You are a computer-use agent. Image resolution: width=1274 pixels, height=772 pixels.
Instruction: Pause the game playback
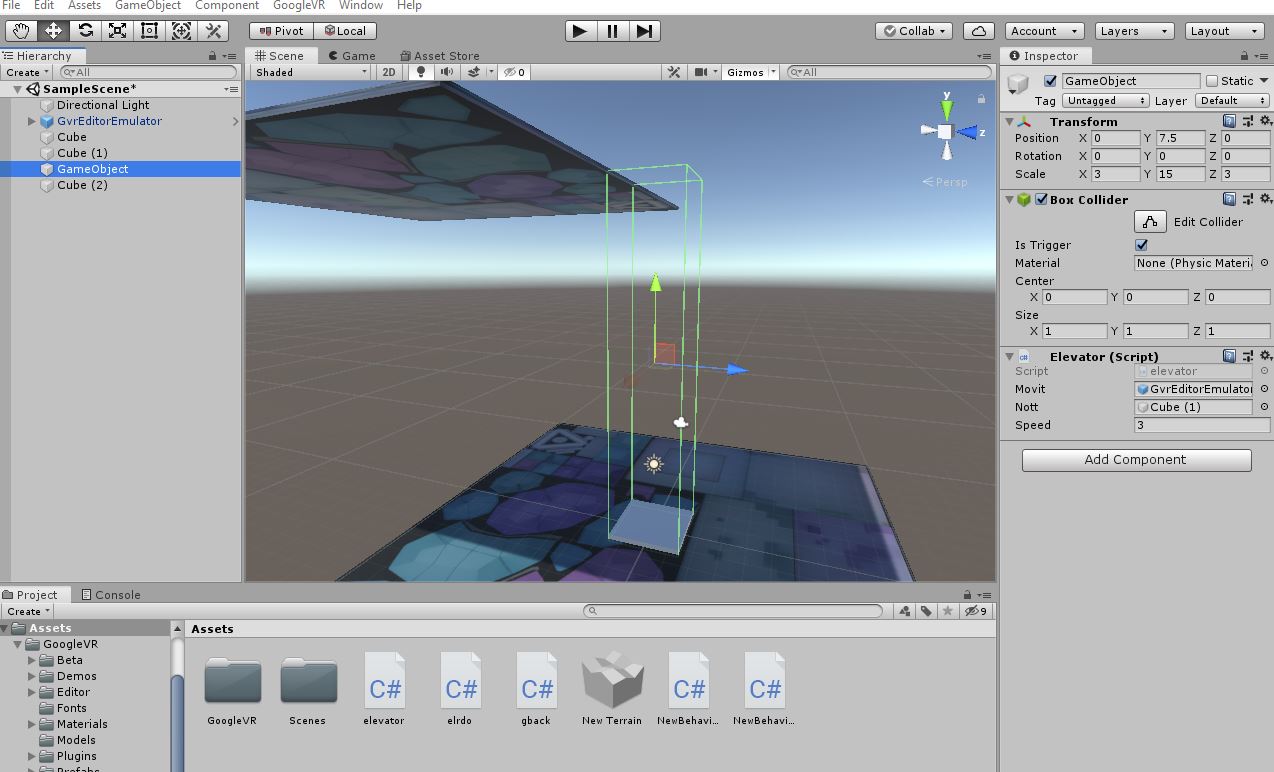click(611, 30)
